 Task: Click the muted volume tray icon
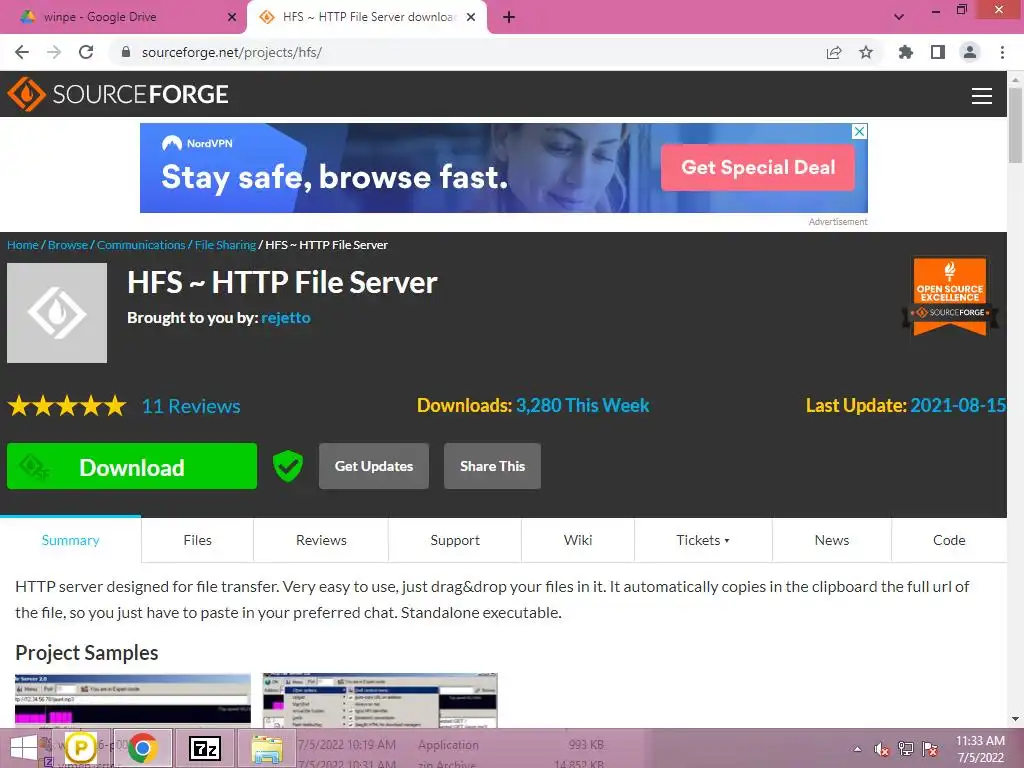[x=882, y=749]
